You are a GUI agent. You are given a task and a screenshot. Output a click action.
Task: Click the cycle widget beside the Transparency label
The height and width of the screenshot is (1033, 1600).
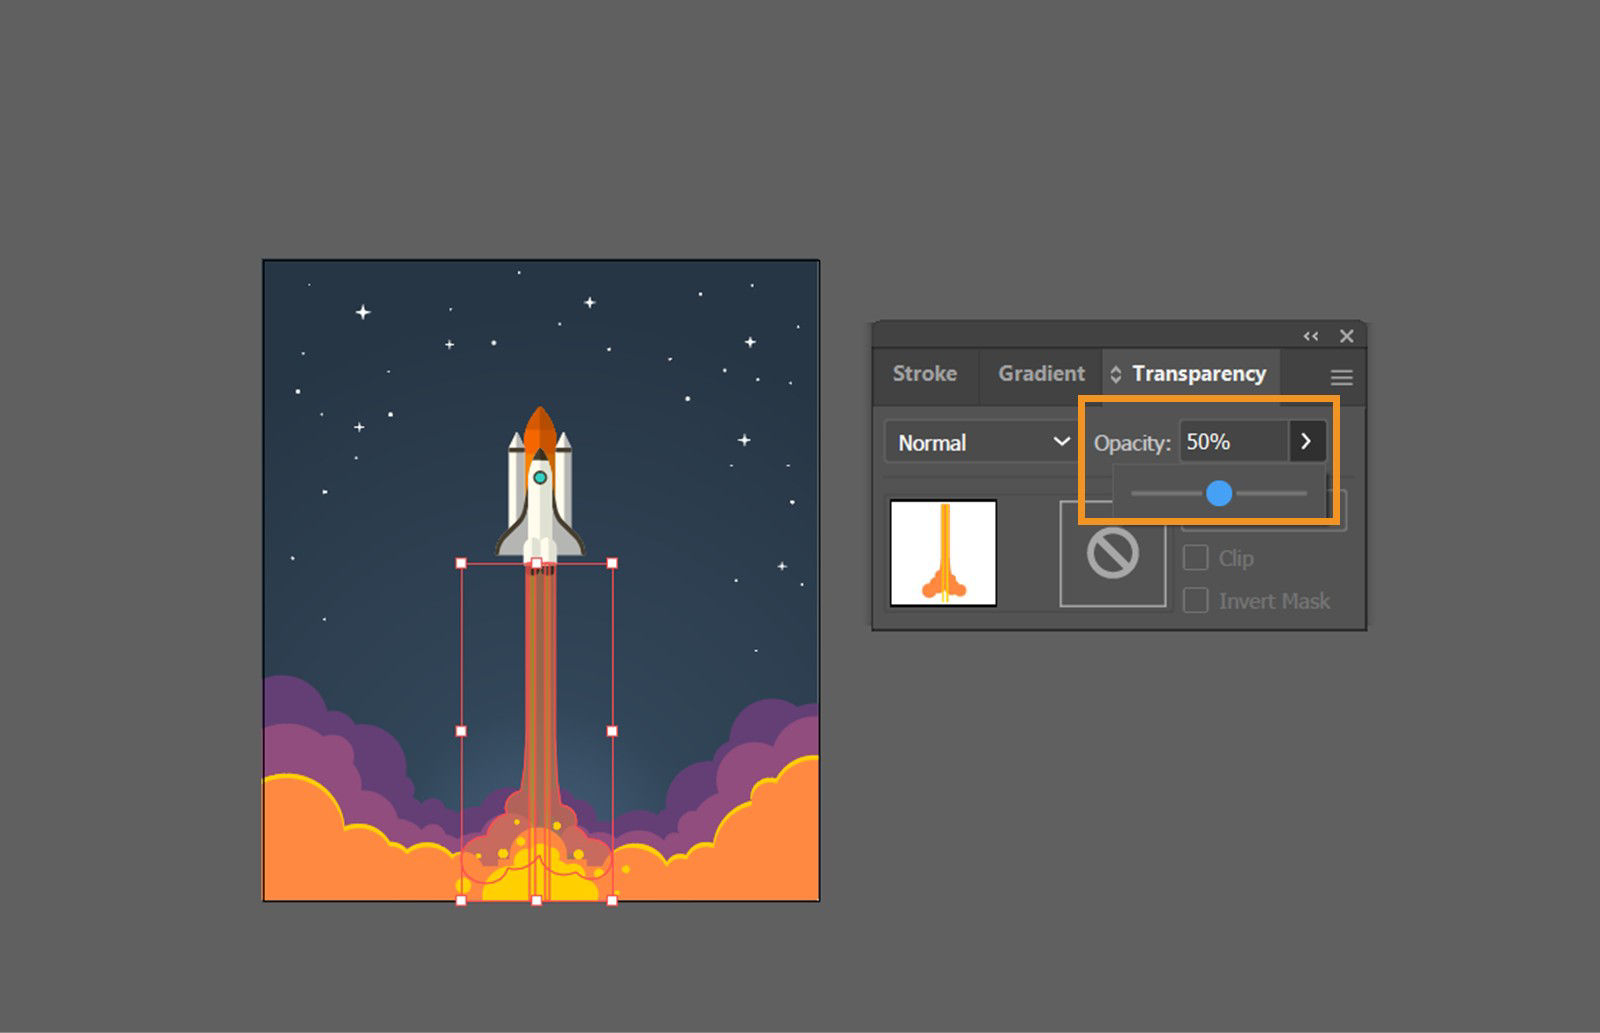pos(1117,374)
